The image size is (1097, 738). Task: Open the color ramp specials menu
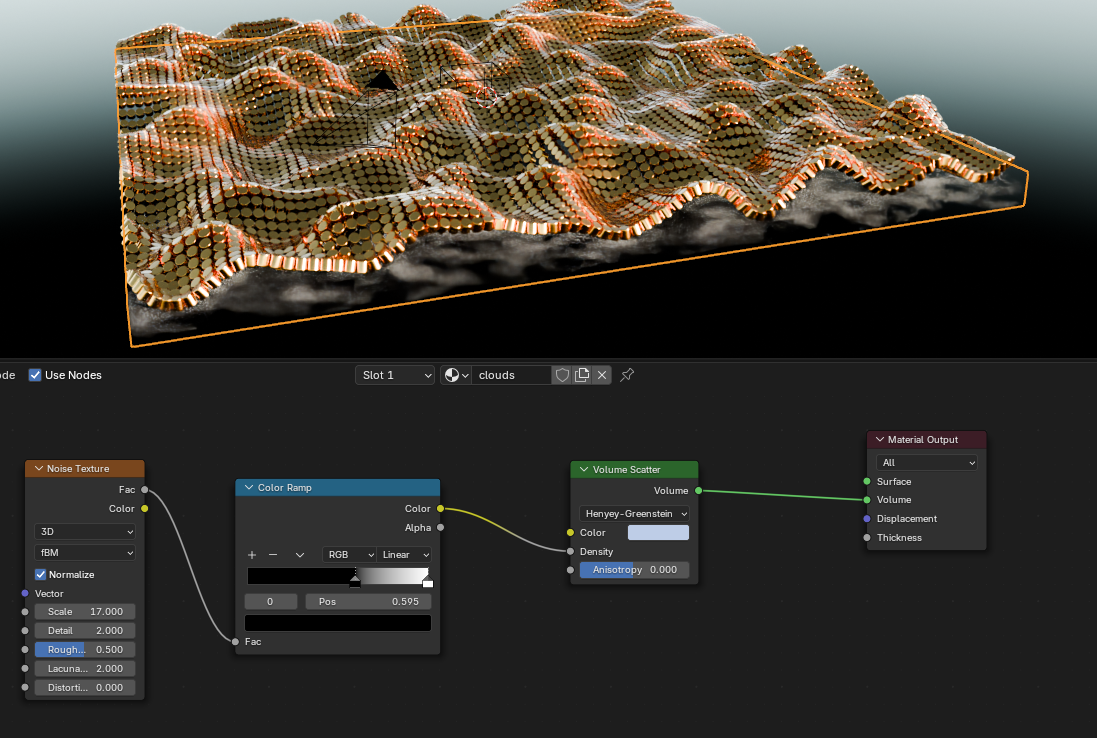[298, 554]
